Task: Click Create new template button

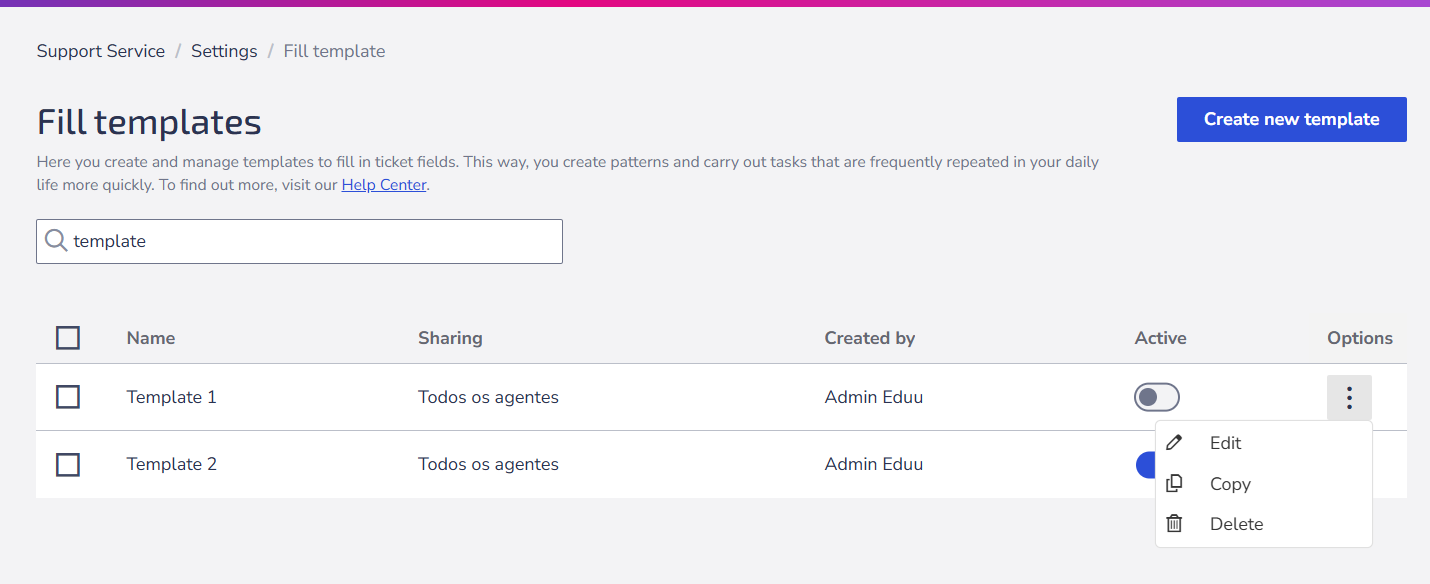Action: (x=1292, y=119)
